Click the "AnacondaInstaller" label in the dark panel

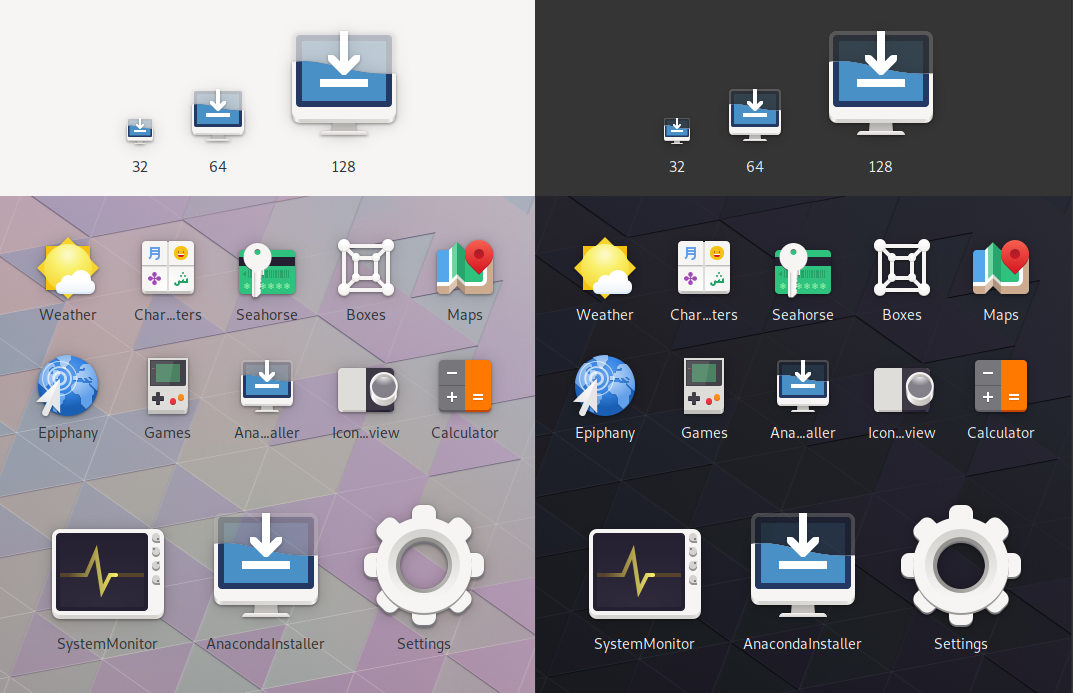pyautogui.click(x=803, y=644)
